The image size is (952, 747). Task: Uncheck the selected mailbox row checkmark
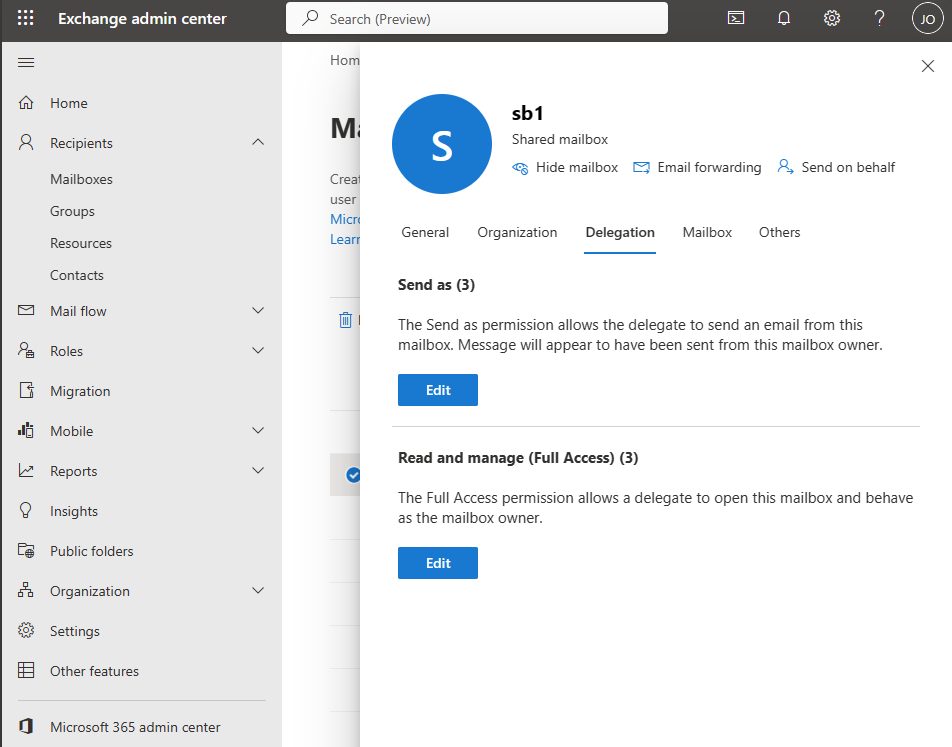click(353, 475)
